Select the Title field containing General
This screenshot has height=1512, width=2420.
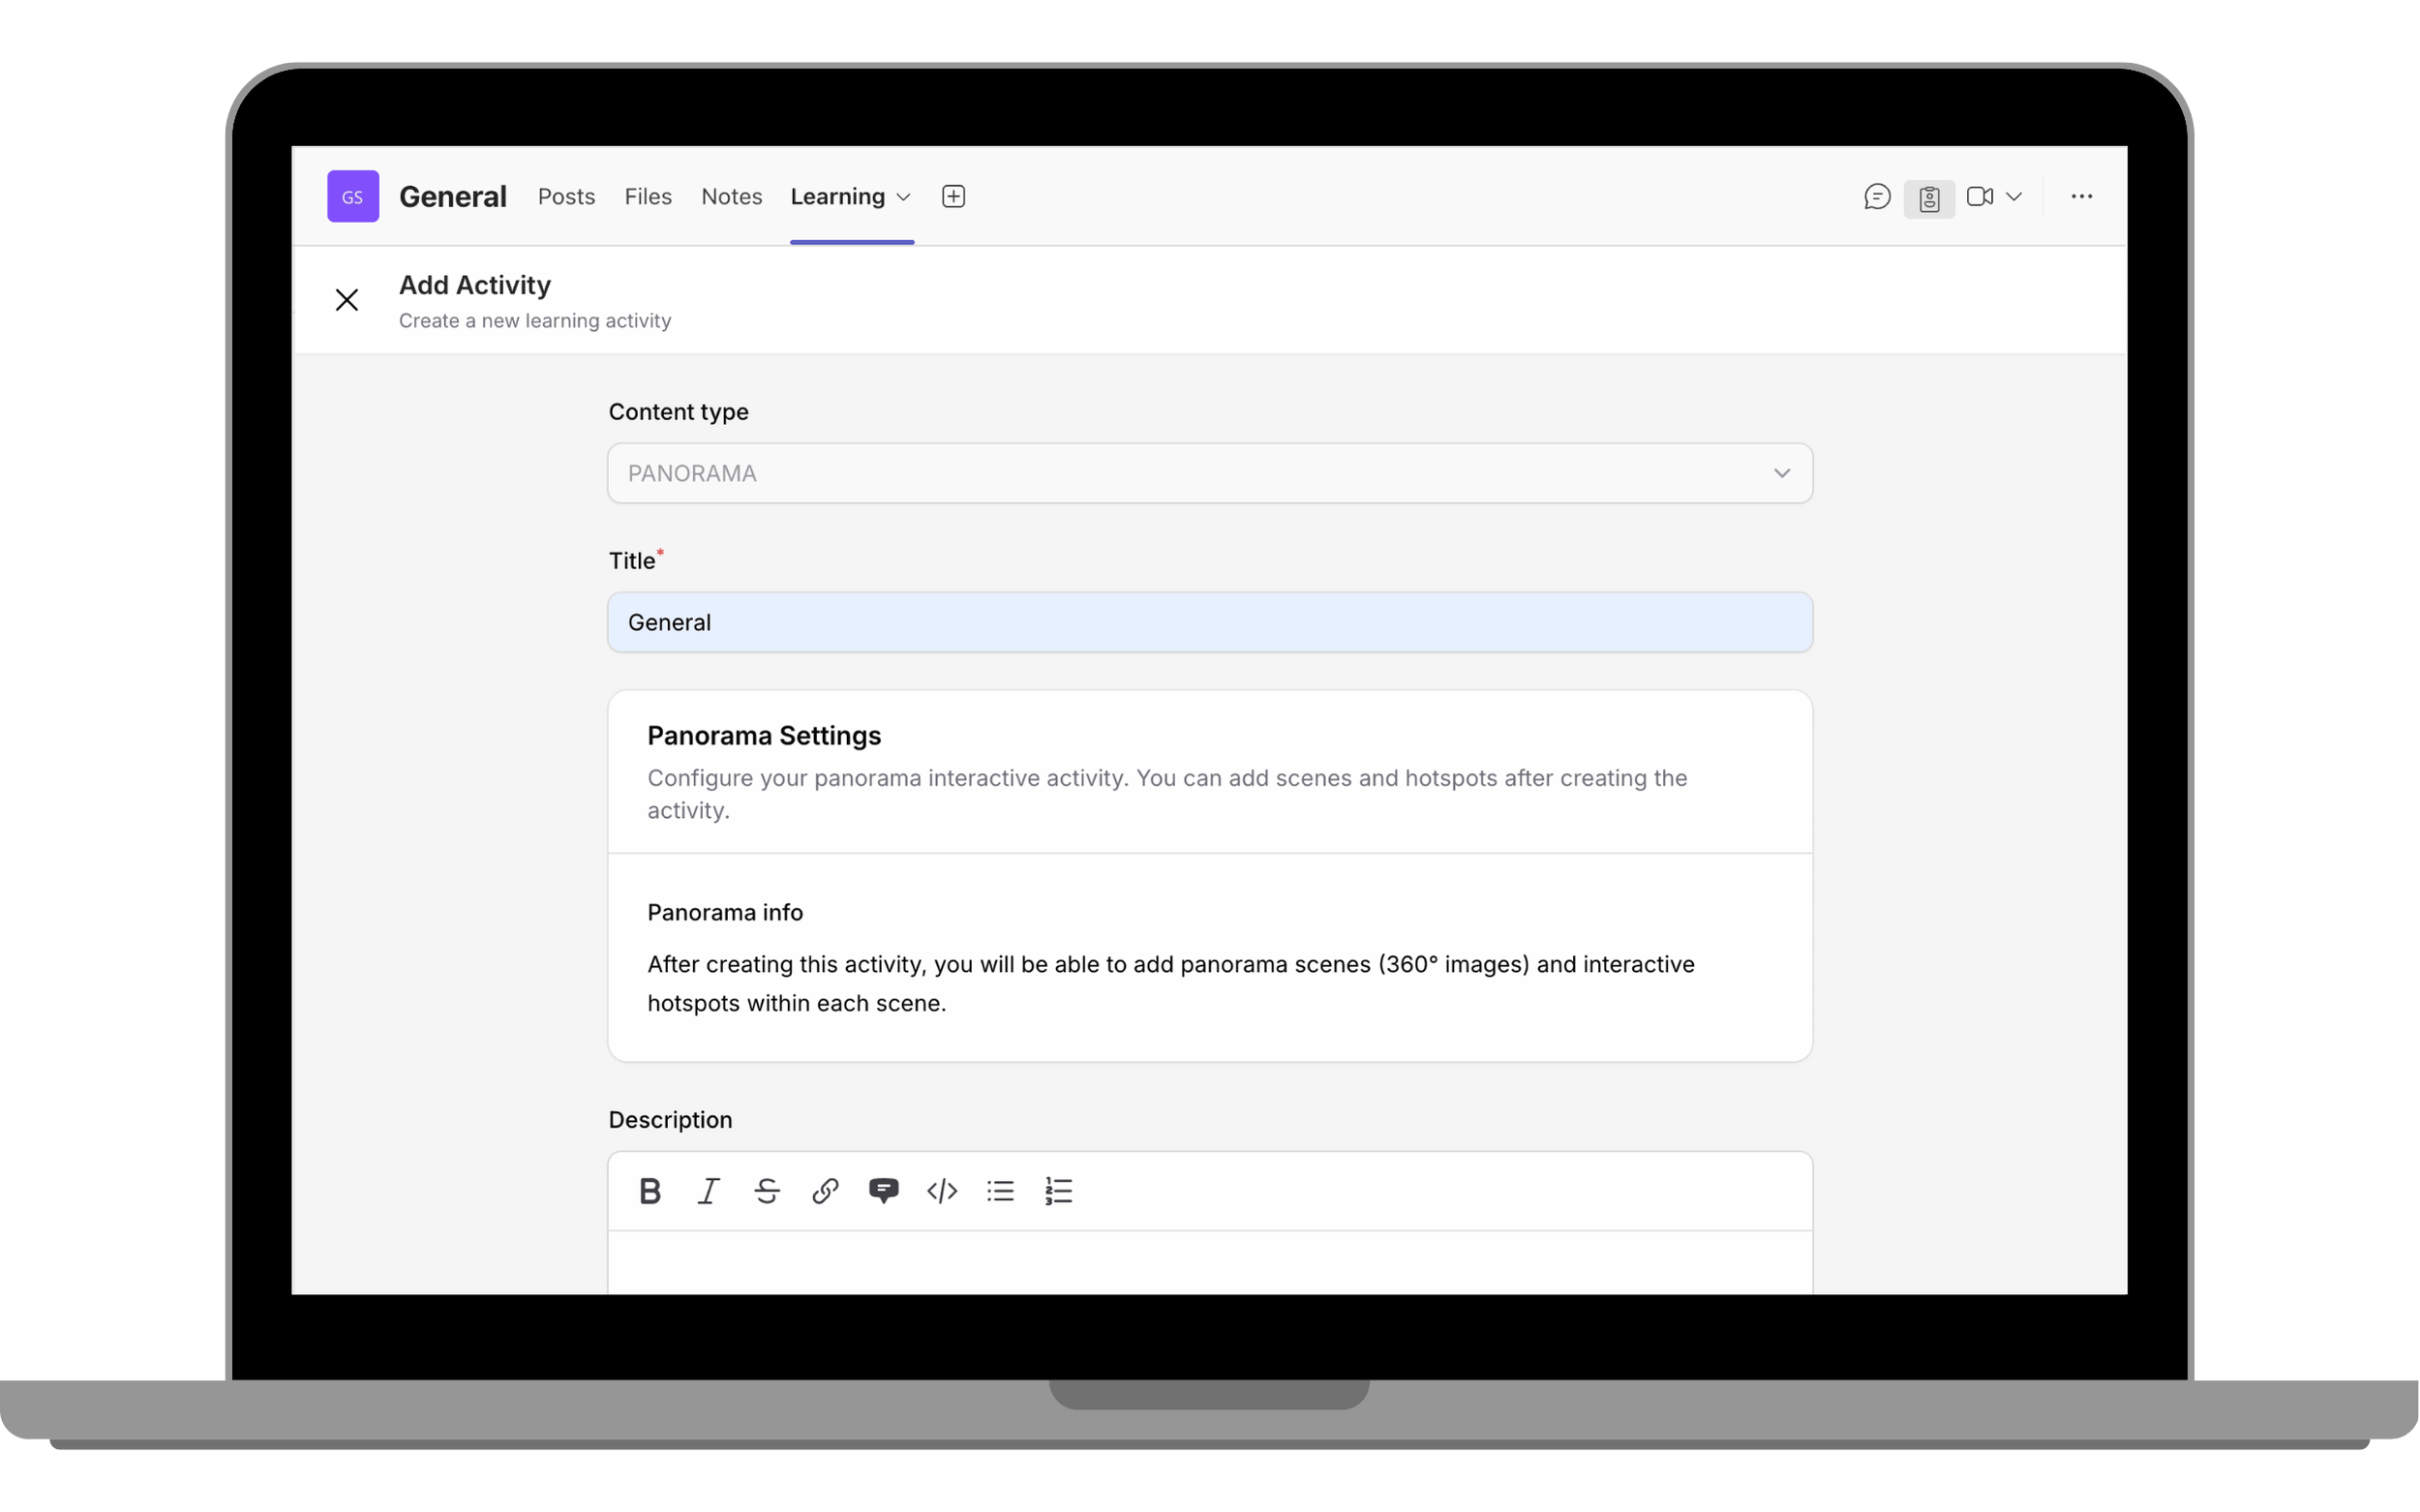tap(1208, 621)
